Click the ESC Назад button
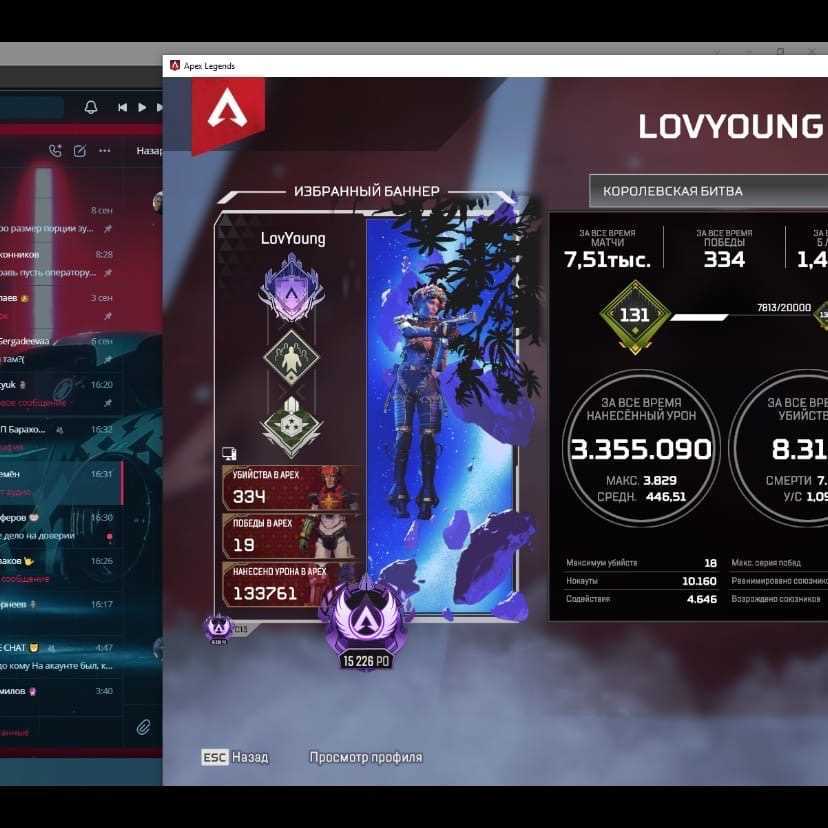This screenshot has width=828, height=828. [234, 757]
